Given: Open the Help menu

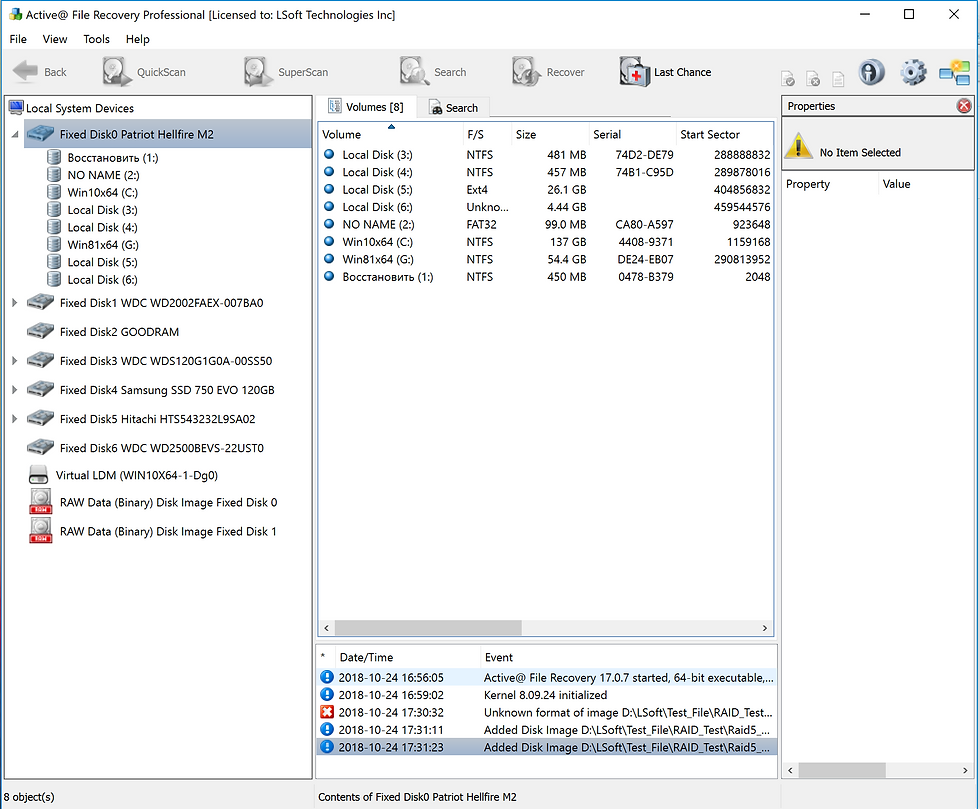Looking at the screenshot, I should 138,39.
